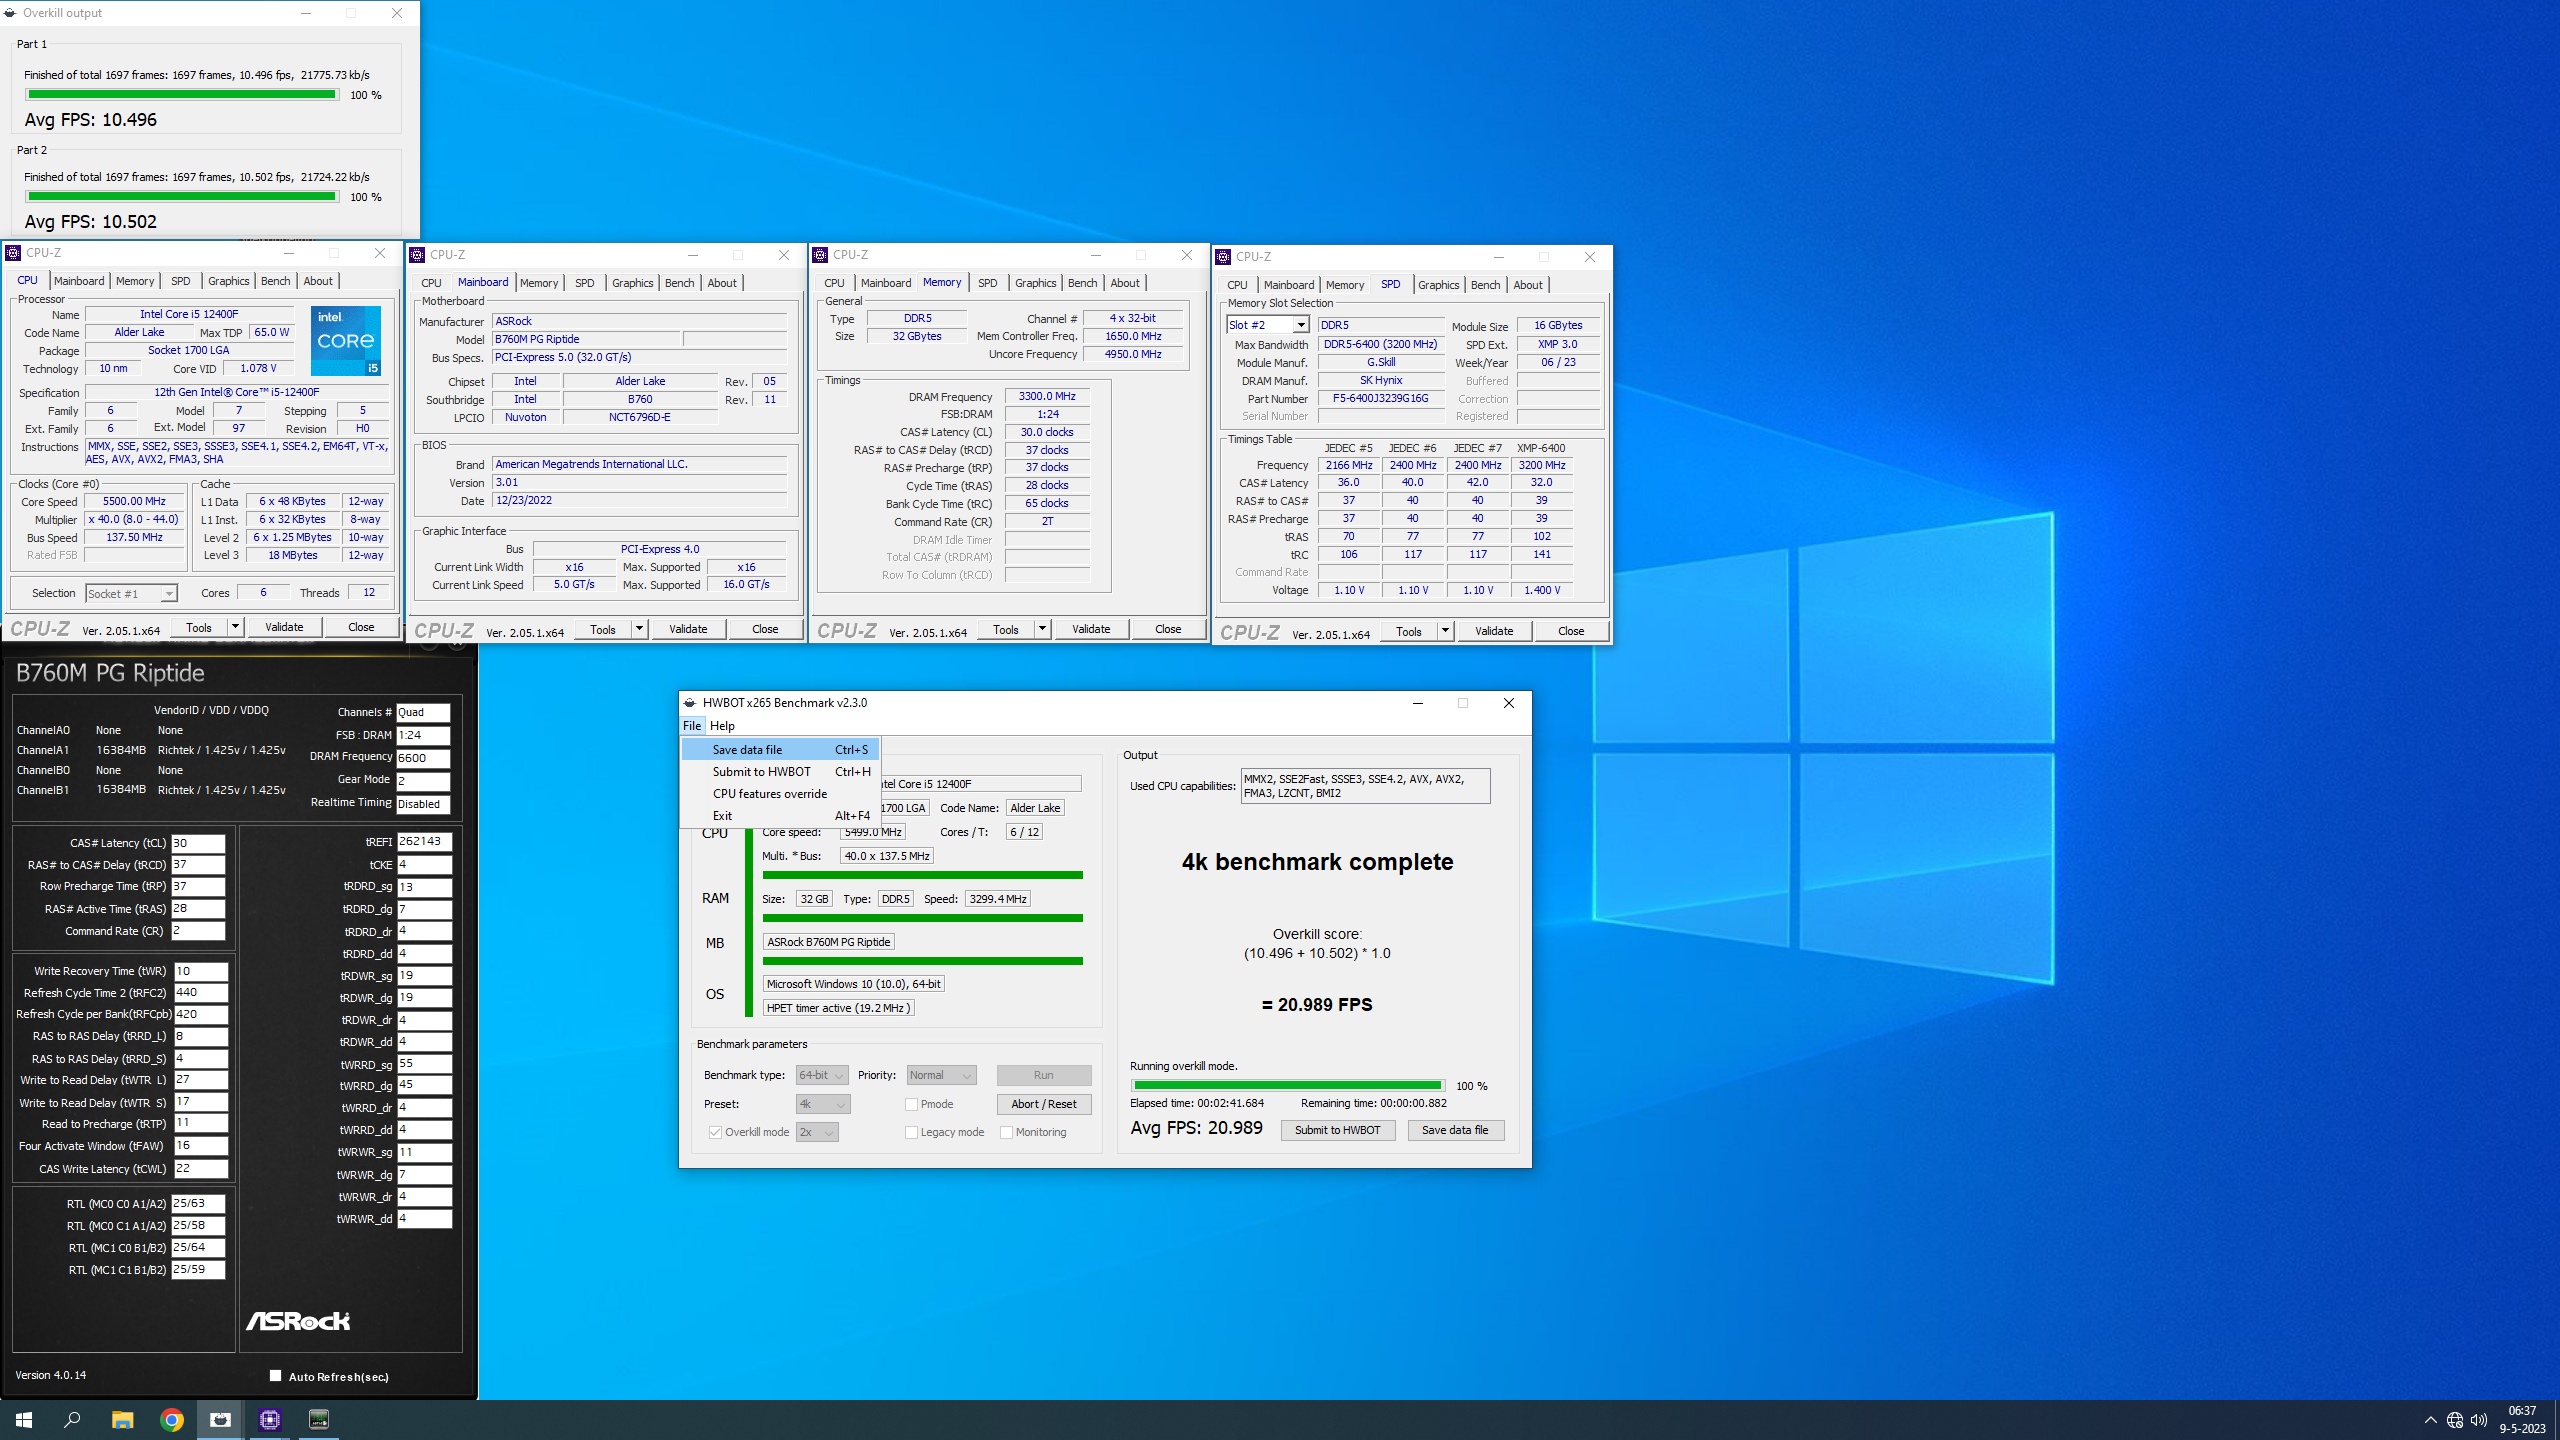
Task: Open Slot #2 dropdown in SPD window
Action: tap(1267, 325)
